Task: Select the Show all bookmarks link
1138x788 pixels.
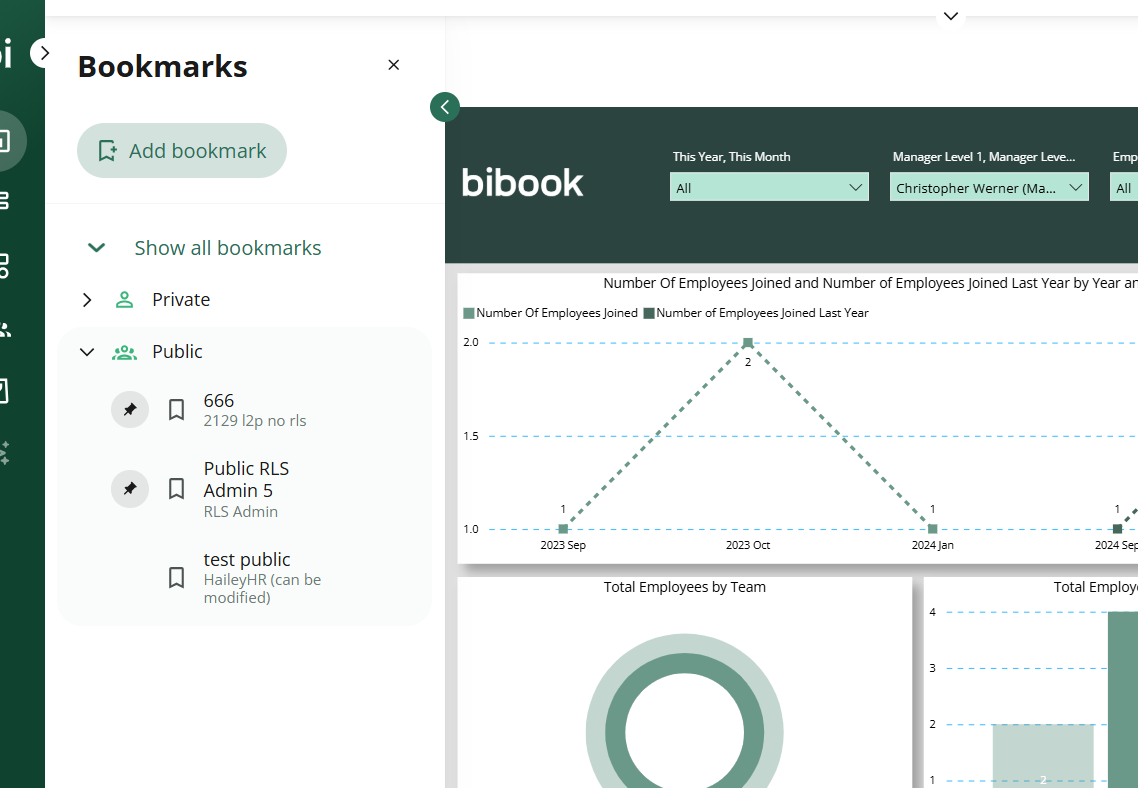Action: click(x=228, y=248)
